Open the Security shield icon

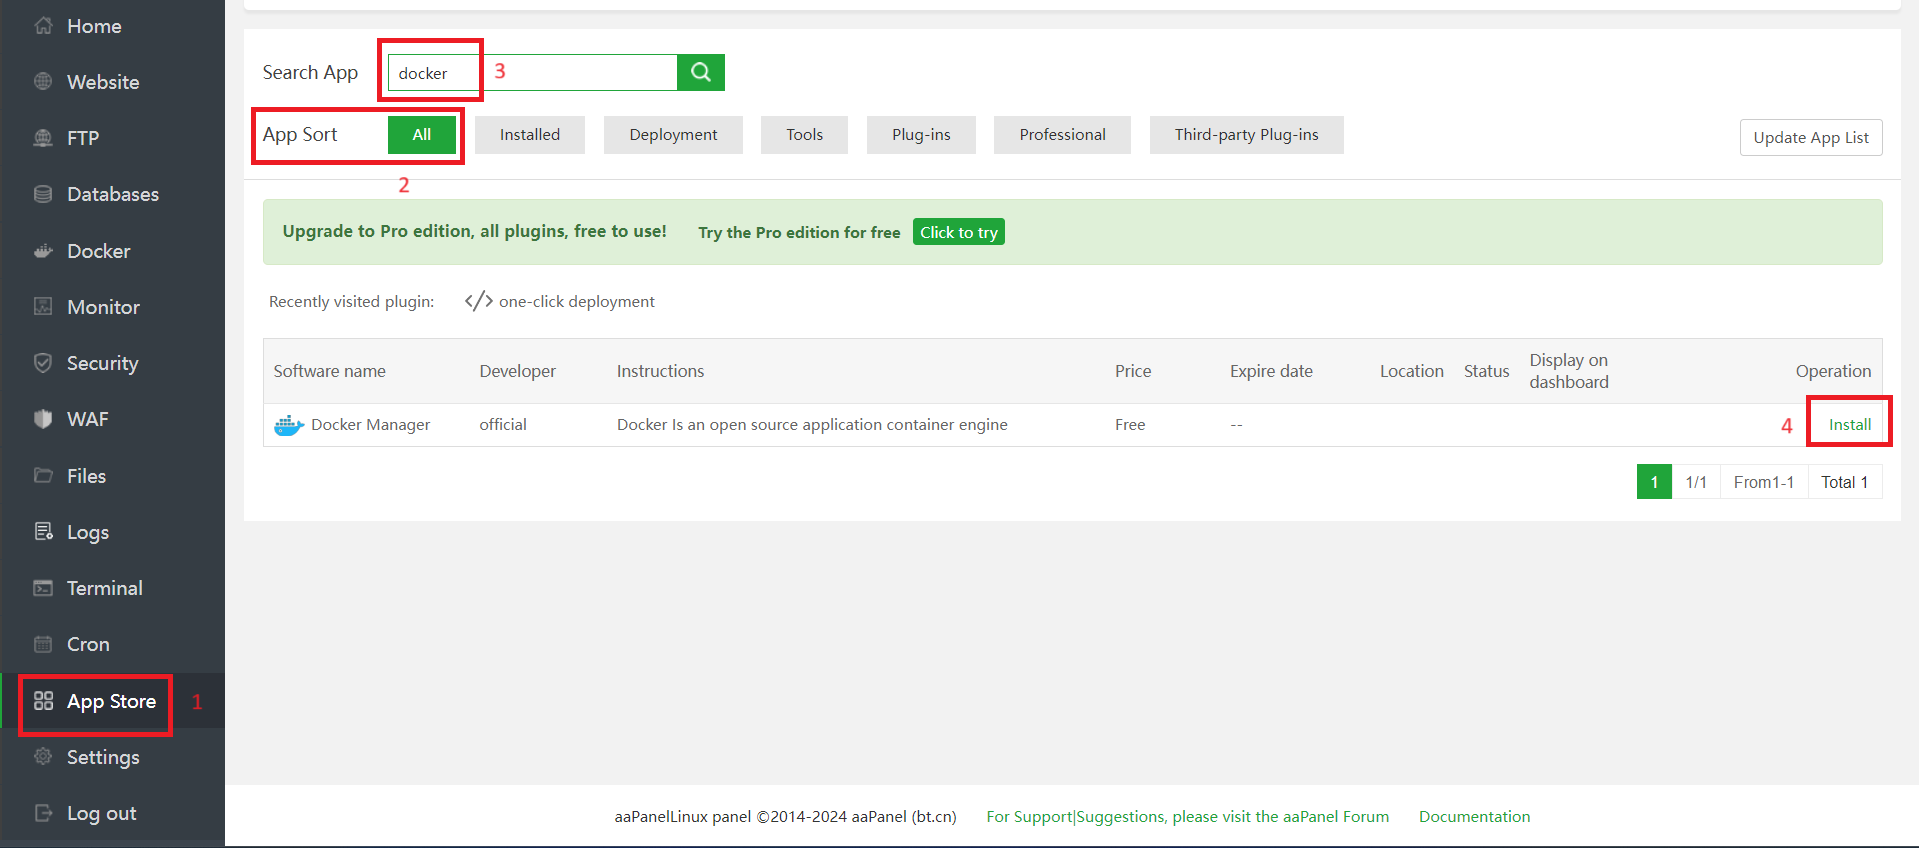43,363
